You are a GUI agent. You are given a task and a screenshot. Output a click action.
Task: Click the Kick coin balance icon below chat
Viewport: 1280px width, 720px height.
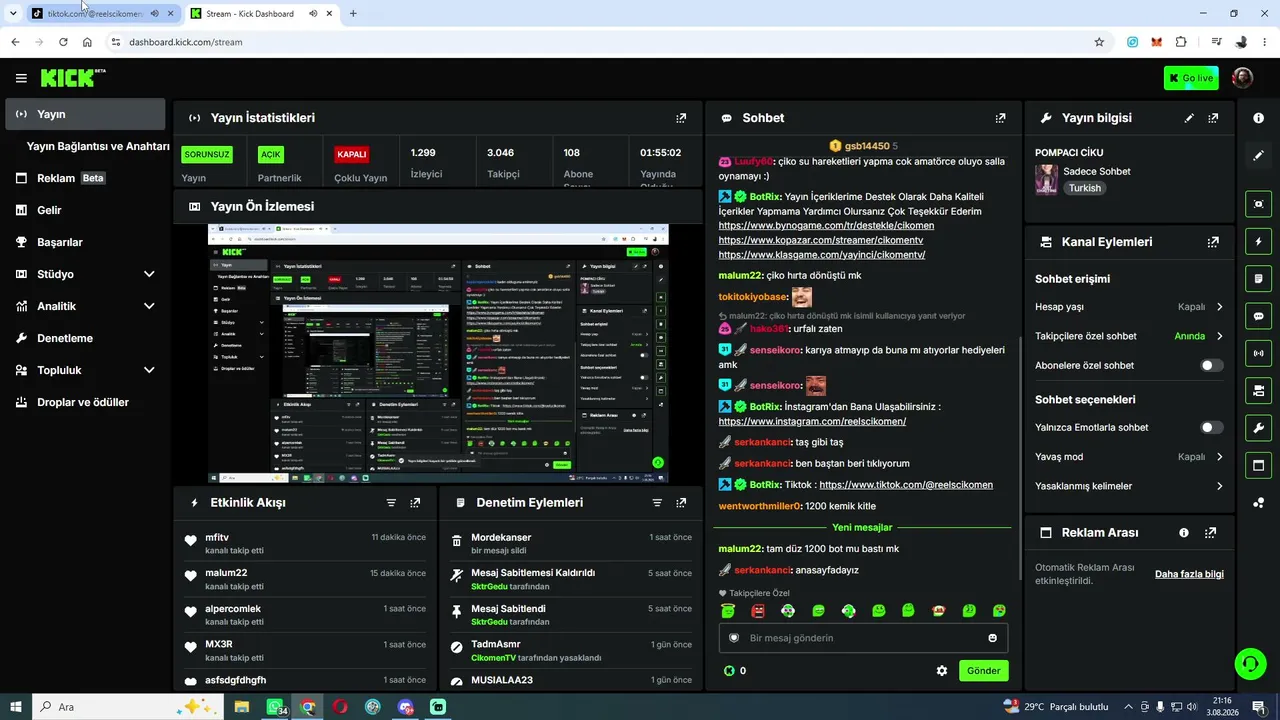point(729,671)
